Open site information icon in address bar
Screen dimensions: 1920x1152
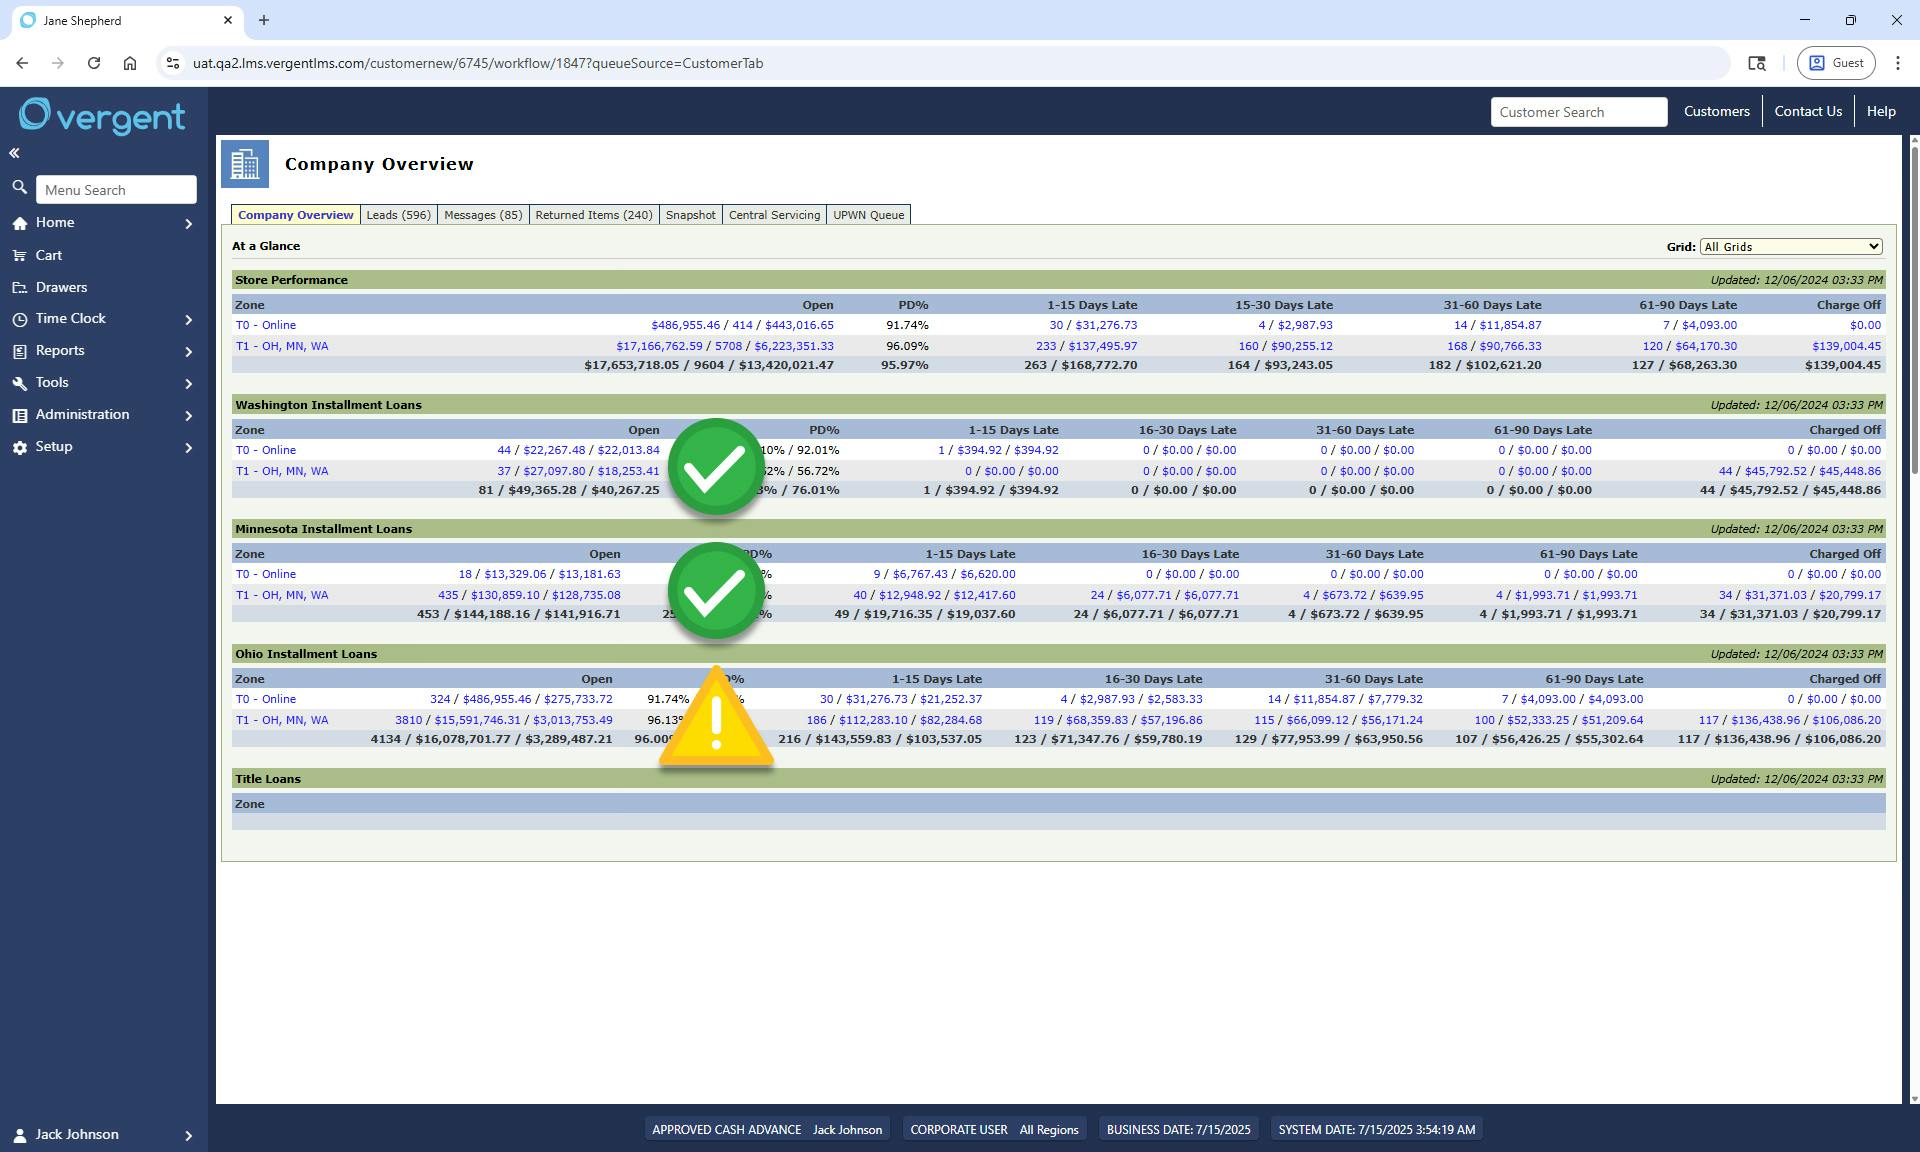(x=173, y=63)
